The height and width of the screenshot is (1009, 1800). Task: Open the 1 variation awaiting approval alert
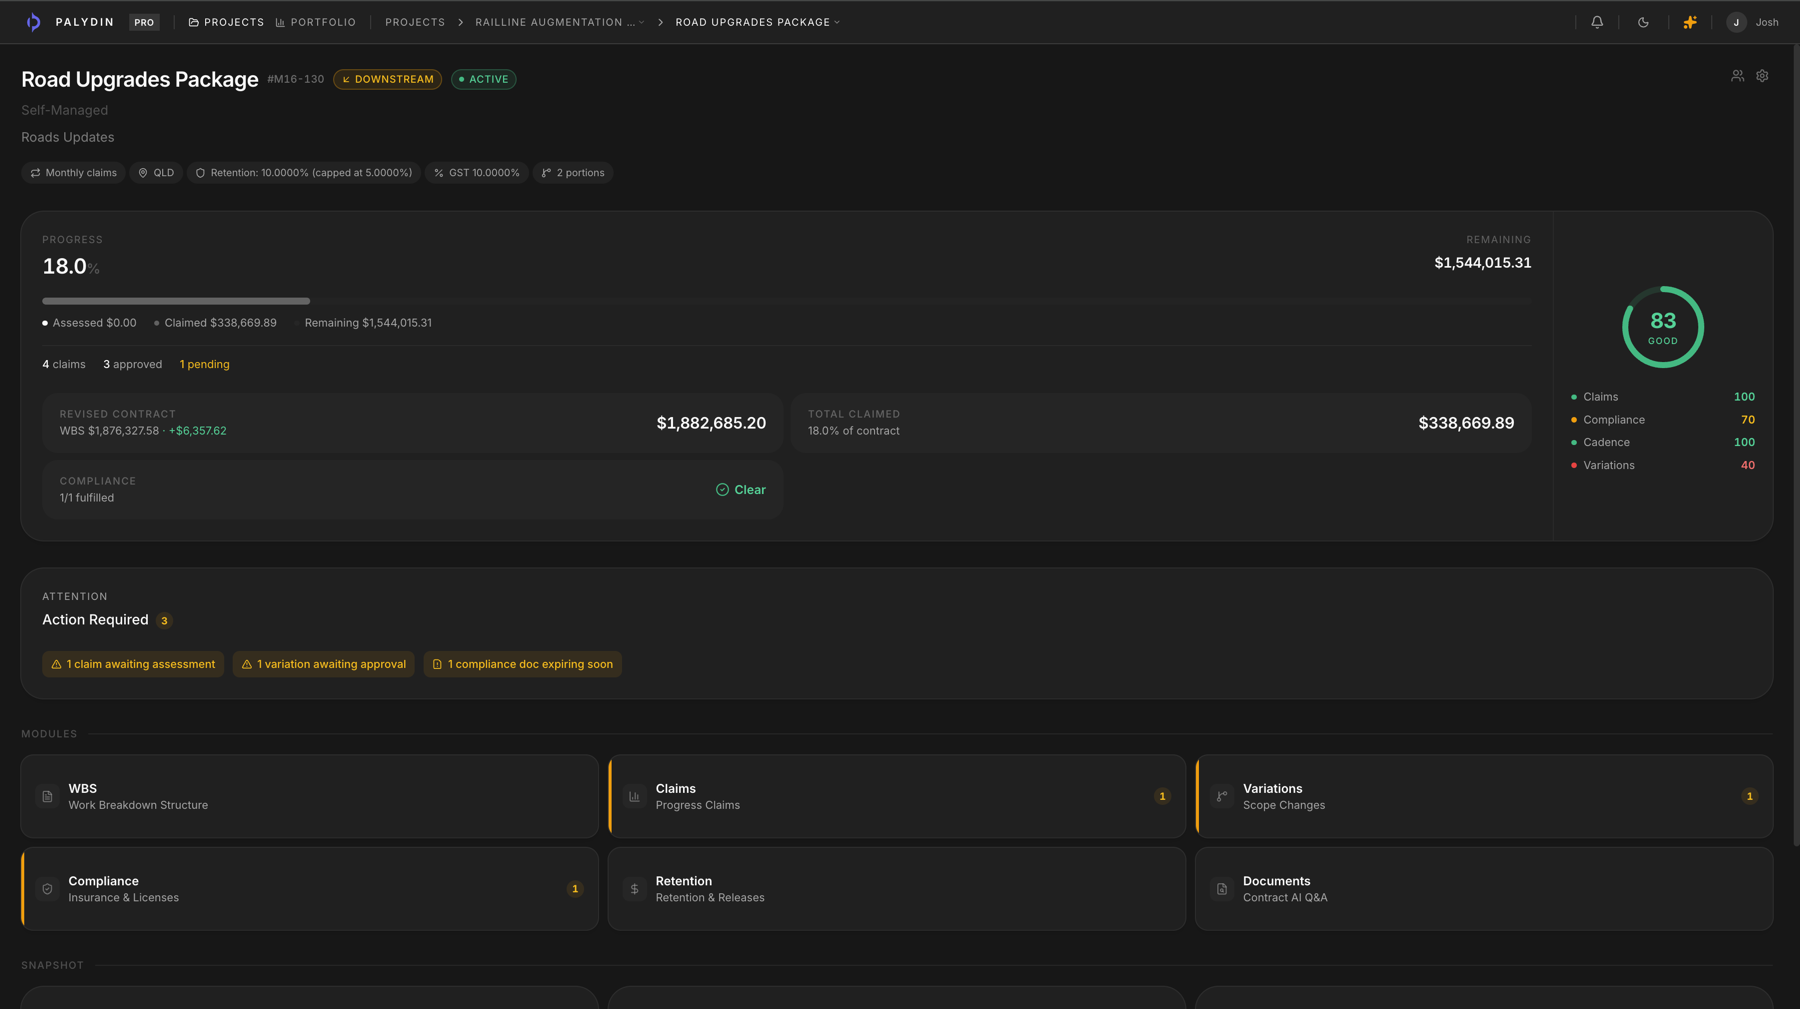tap(323, 663)
